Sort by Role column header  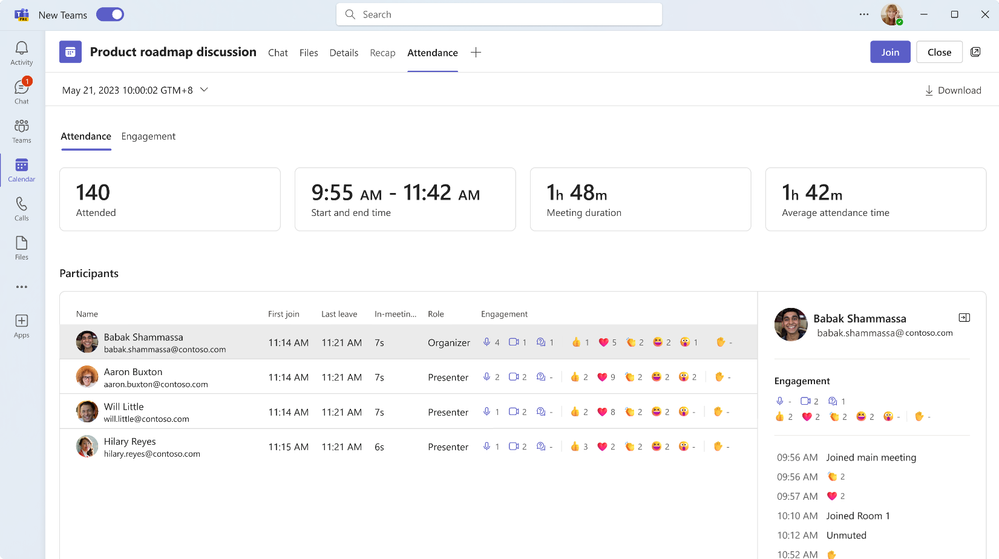(x=436, y=314)
